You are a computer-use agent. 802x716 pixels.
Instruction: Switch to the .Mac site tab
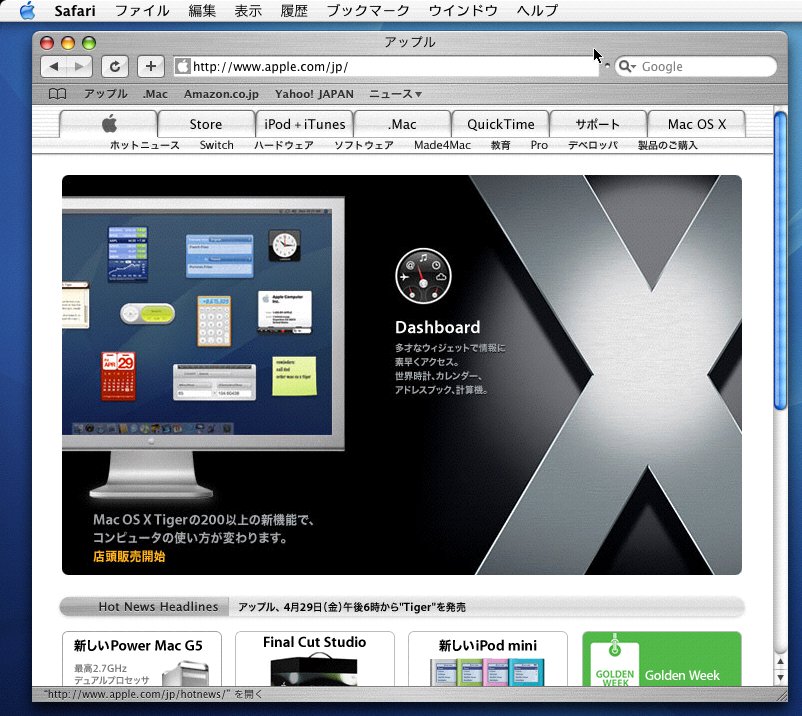[402, 124]
